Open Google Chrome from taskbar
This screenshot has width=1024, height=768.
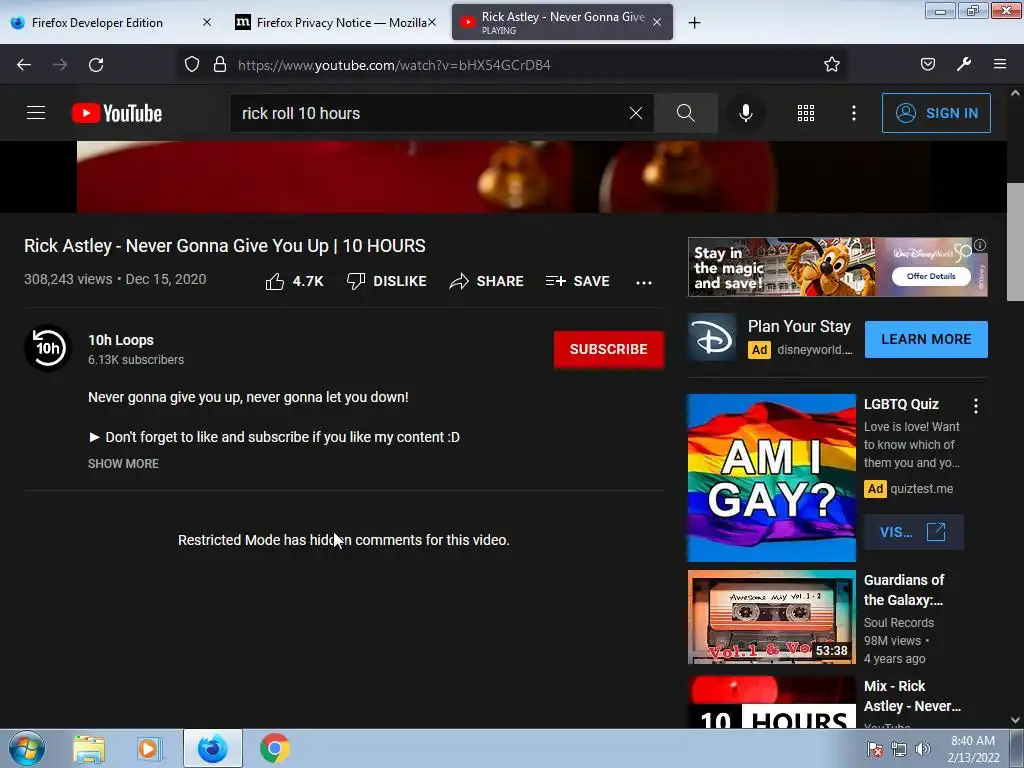(275, 748)
